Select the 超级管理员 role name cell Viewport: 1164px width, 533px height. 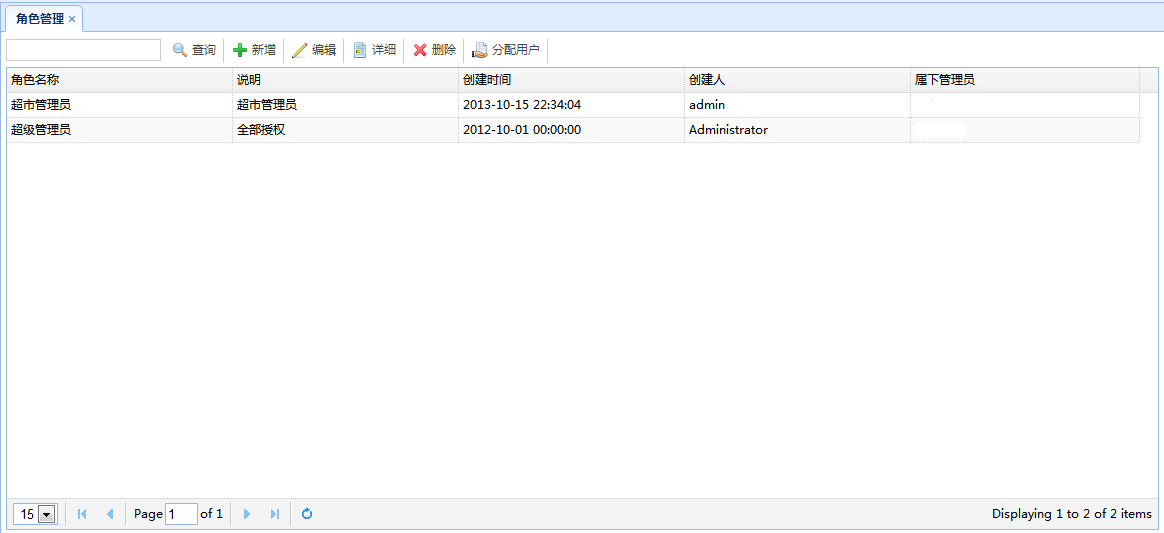pyautogui.click(x=120, y=130)
